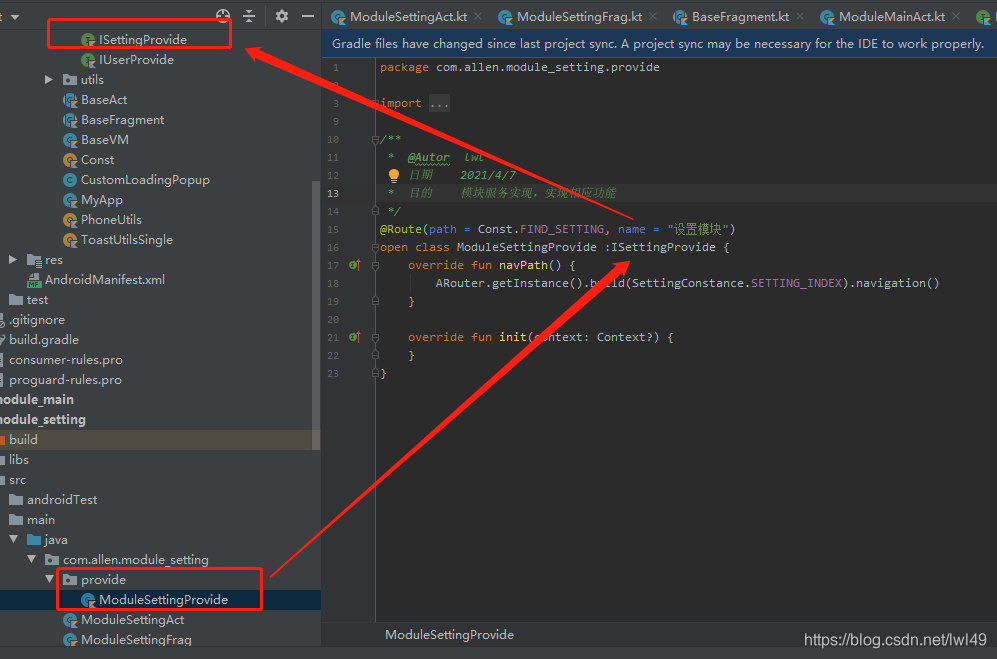The width and height of the screenshot is (997, 659).
Task: Click the intention lightbulb on line 12
Action: [x=394, y=175]
